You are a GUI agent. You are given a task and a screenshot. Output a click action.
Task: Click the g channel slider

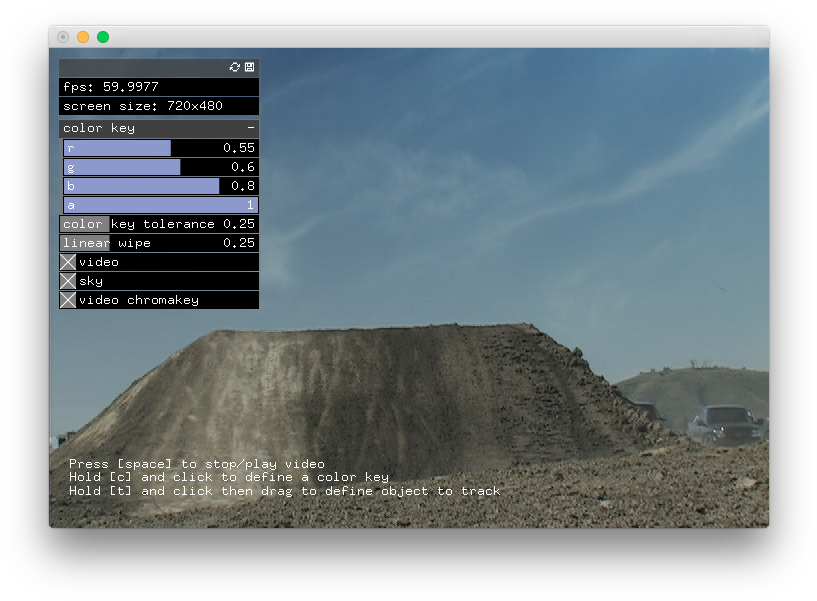coord(159,167)
